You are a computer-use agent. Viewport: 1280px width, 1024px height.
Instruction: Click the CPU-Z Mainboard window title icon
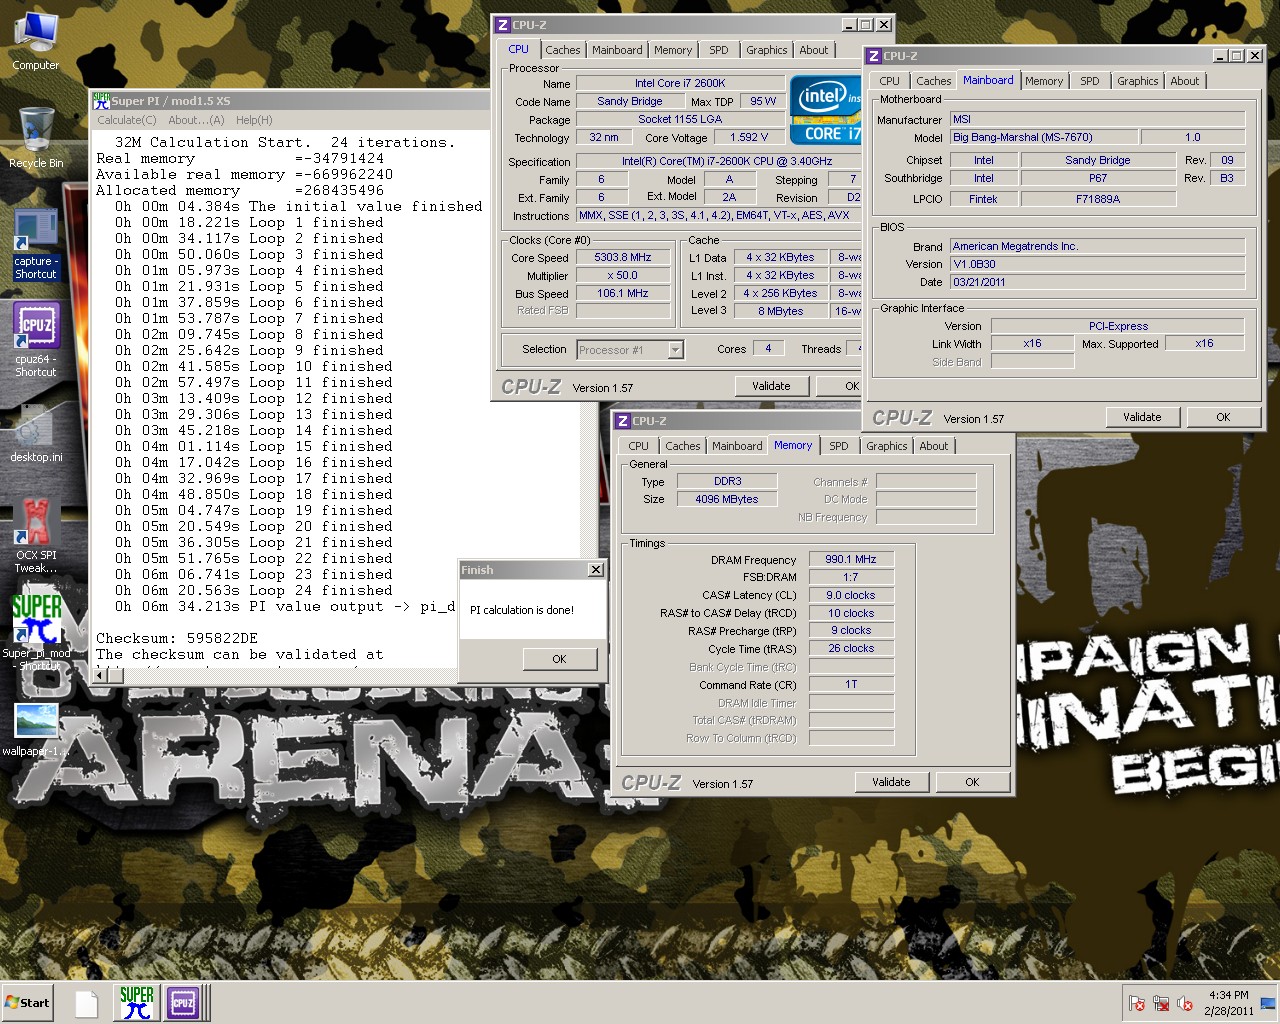point(874,56)
